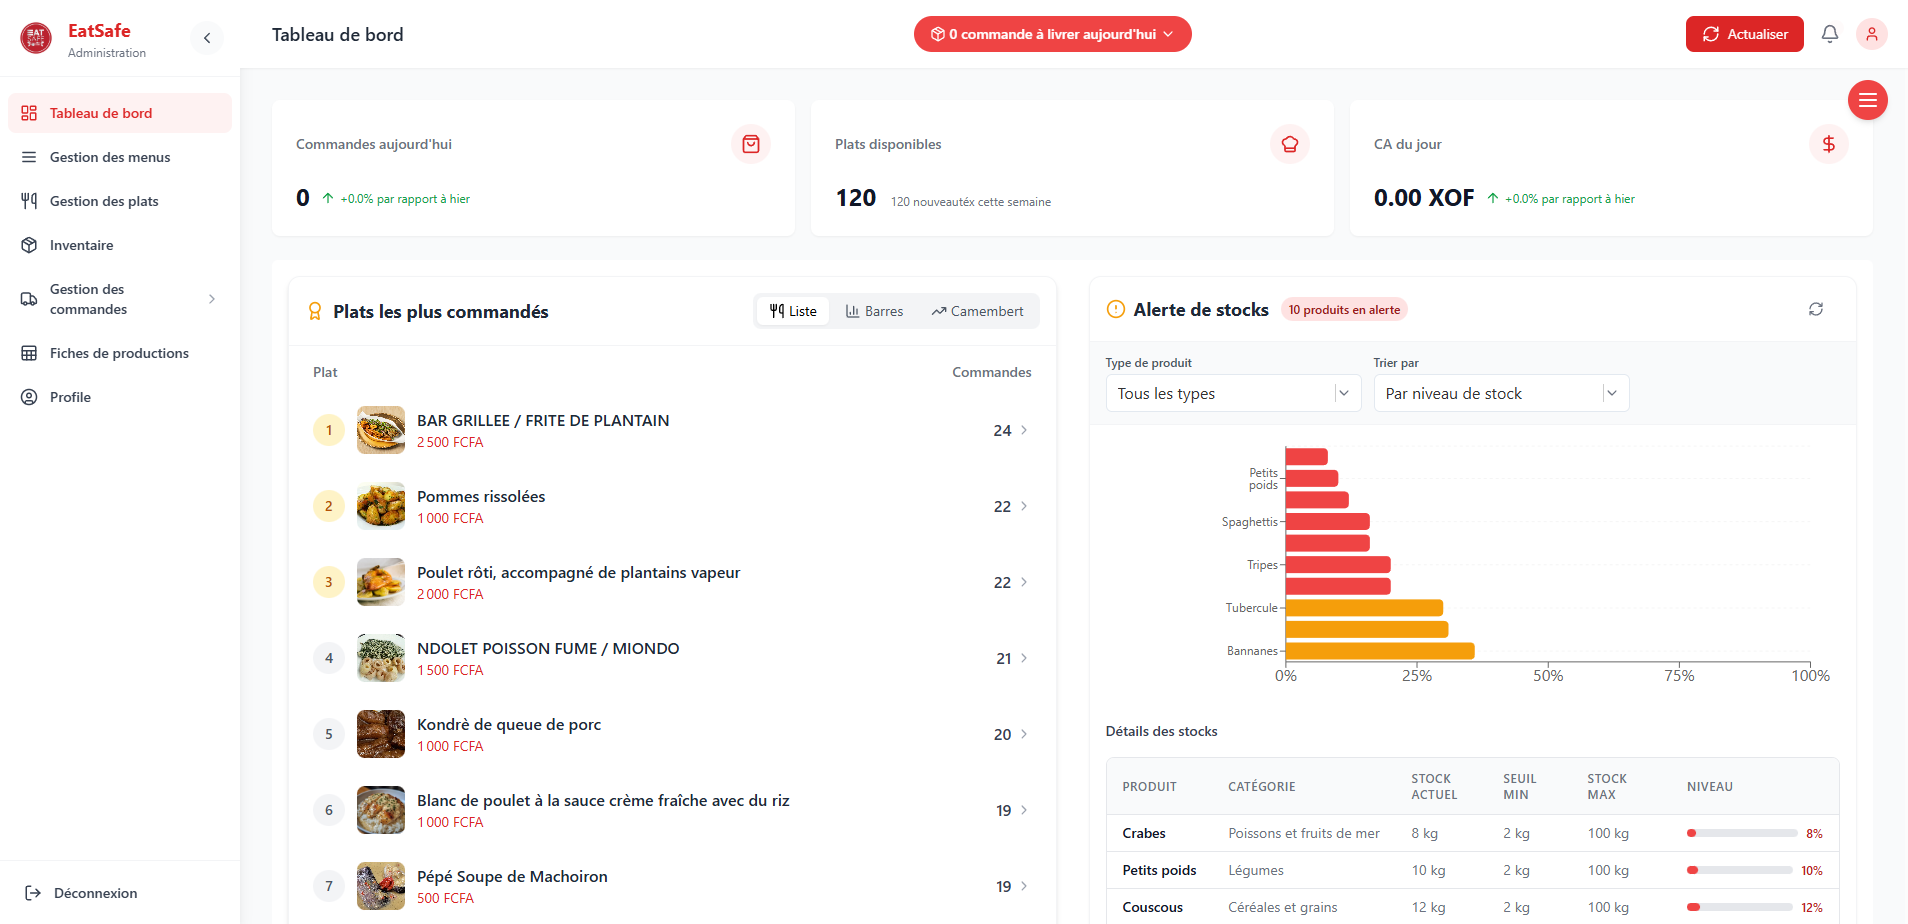Select the Inventaire box icon in sidebar

click(x=29, y=245)
